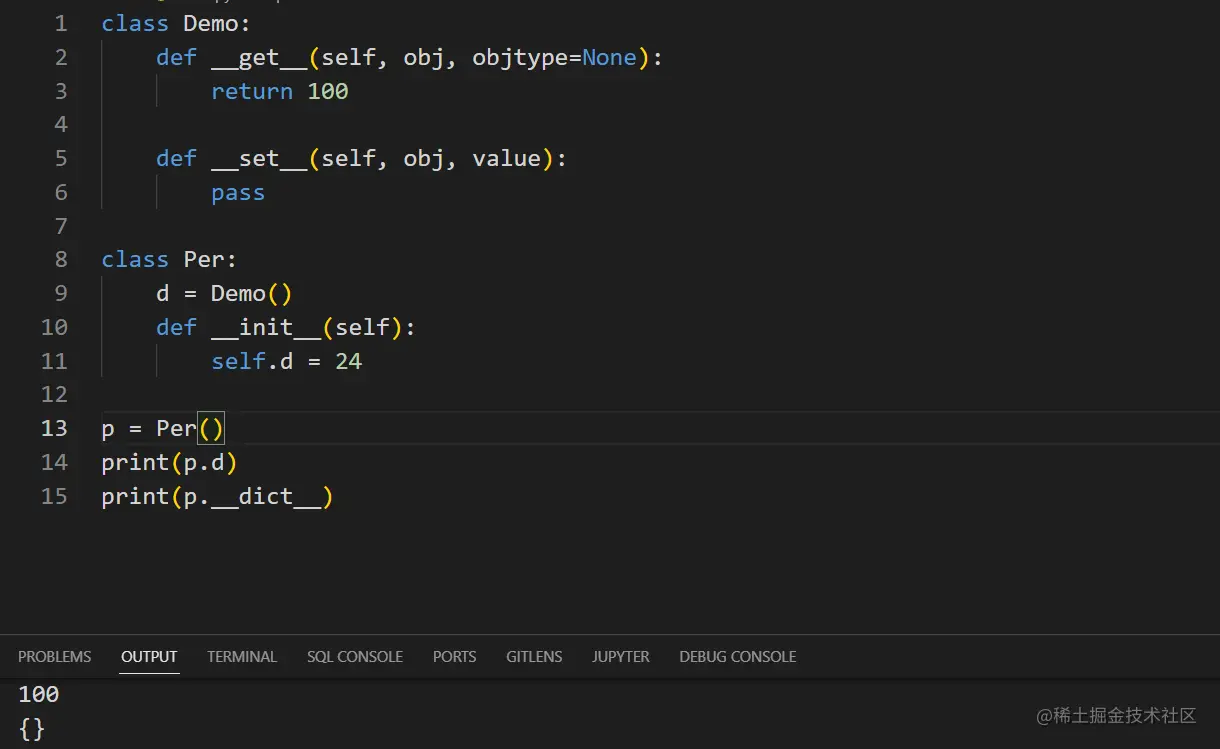1220x749 pixels.
Task: Select the OUTPUT panel tab
Action: (x=149, y=657)
